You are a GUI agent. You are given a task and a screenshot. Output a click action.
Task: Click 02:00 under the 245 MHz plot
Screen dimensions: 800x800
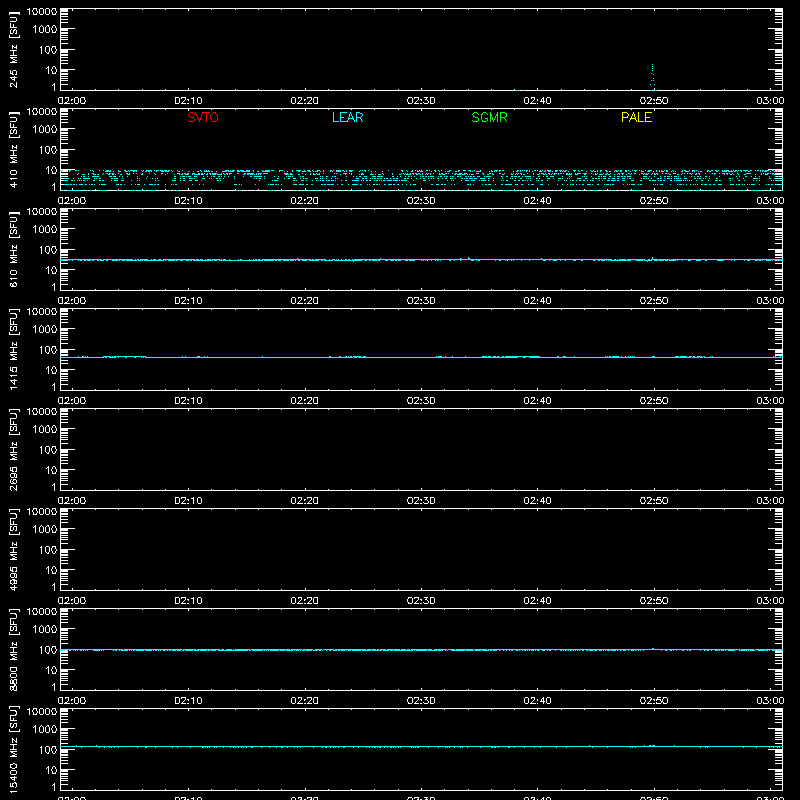pos(72,101)
